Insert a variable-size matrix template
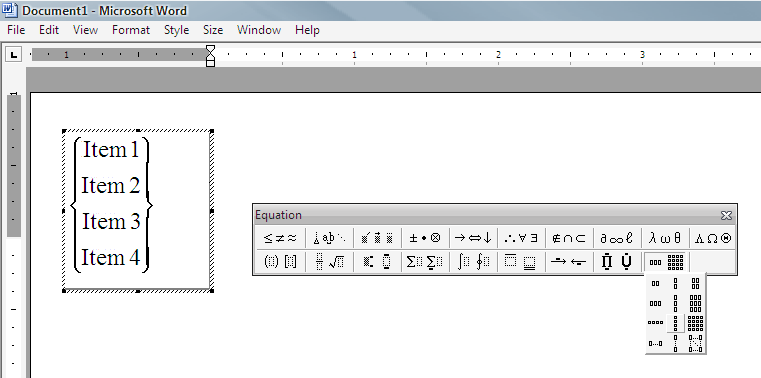This screenshot has height=378, width=761. click(695, 344)
